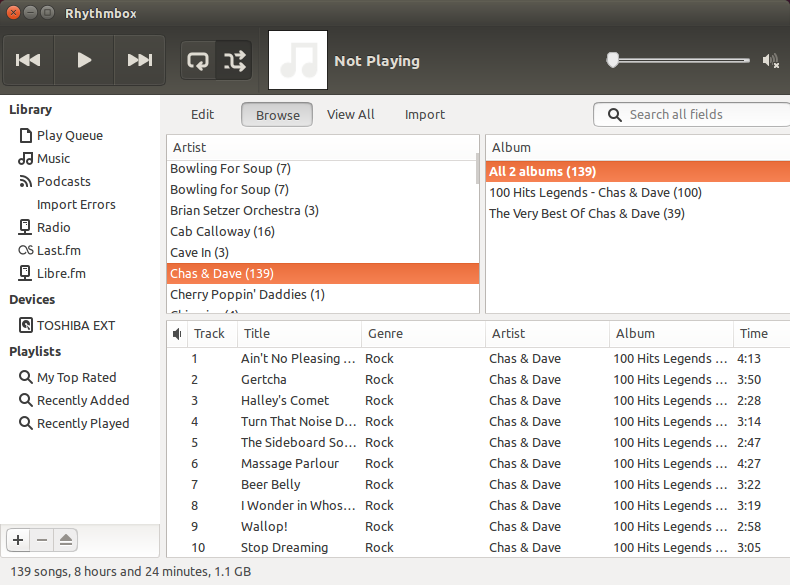
Task: Sort by Album column in track list
Action: coord(671,334)
